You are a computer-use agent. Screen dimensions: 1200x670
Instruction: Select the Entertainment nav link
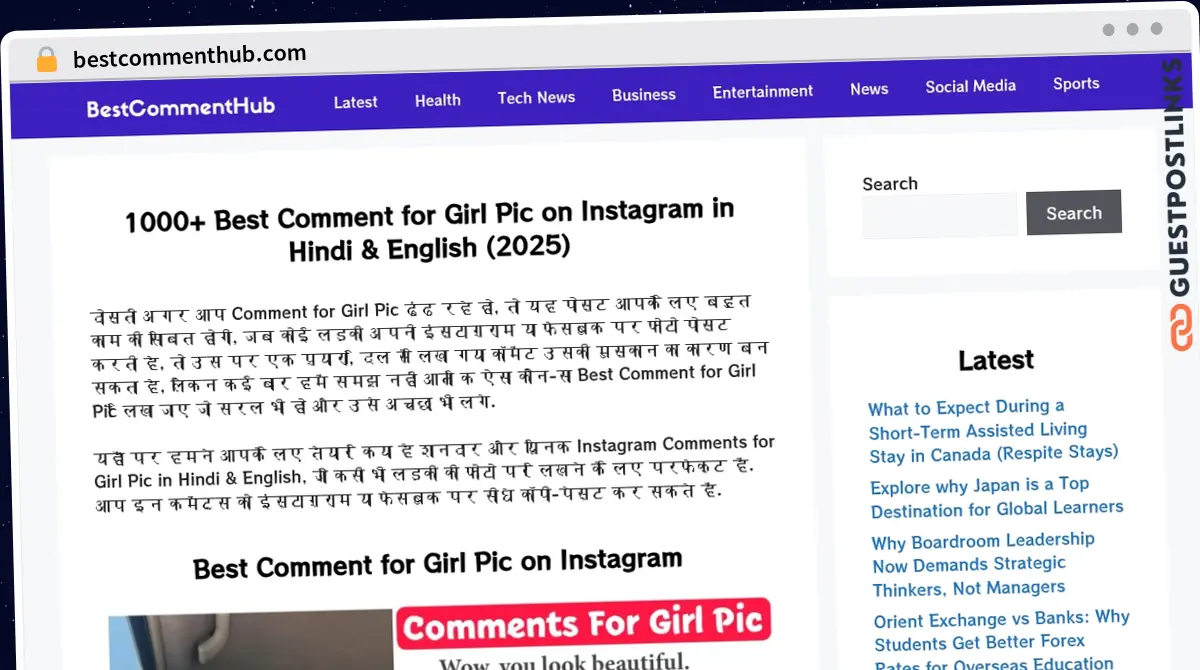pyautogui.click(x=762, y=91)
